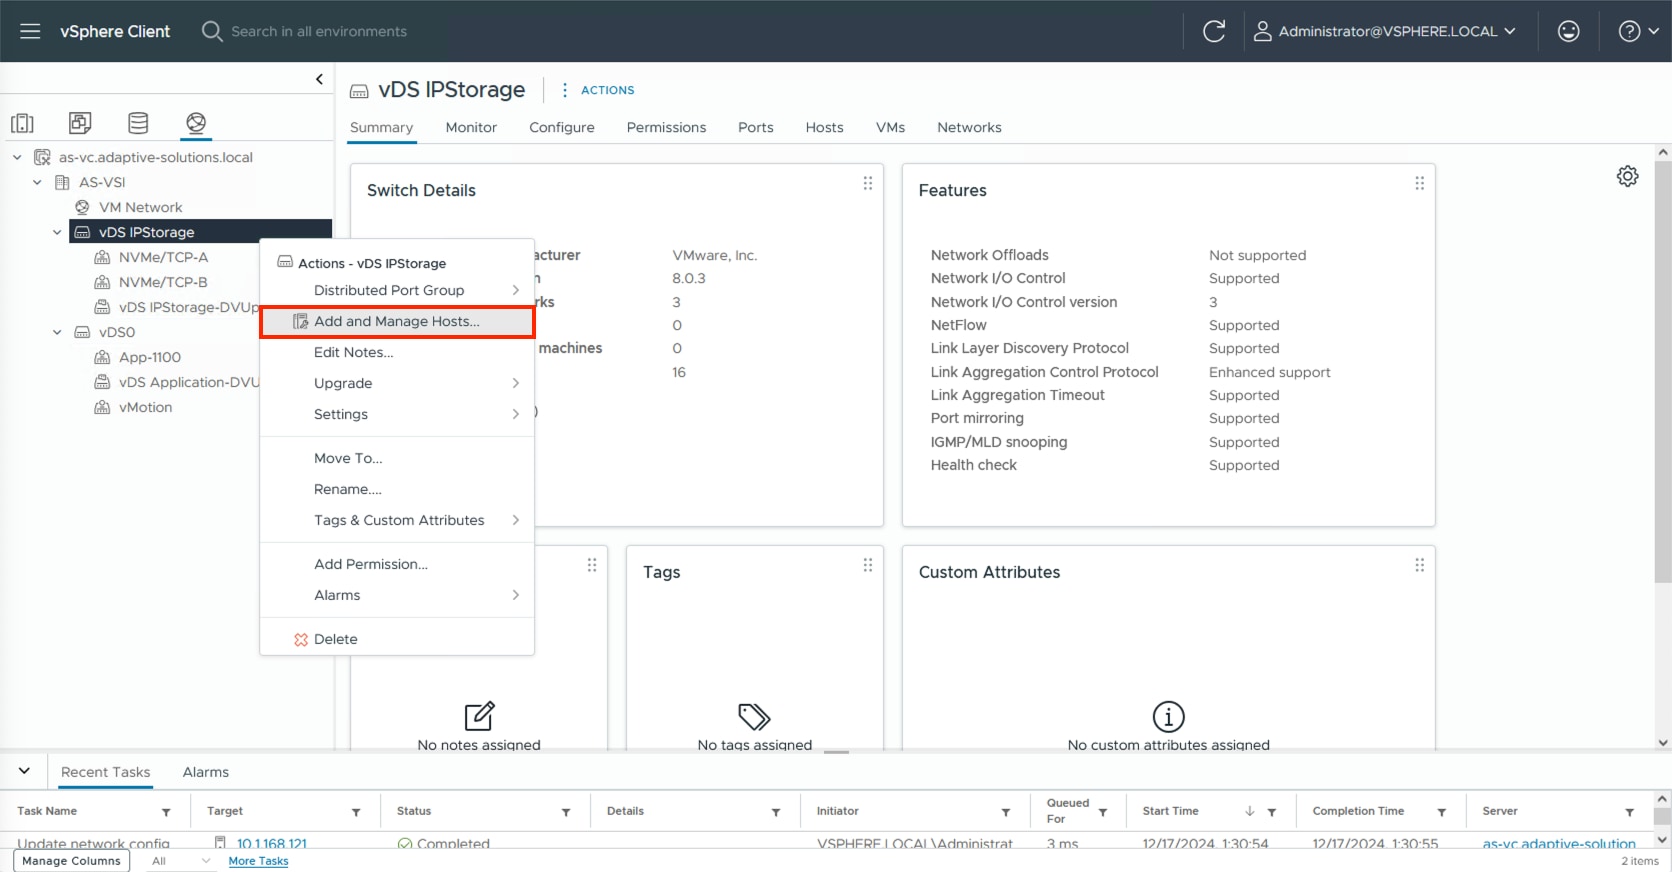Click the search in all environments field
Screen dimensions: 1672x872
click(x=319, y=31)
